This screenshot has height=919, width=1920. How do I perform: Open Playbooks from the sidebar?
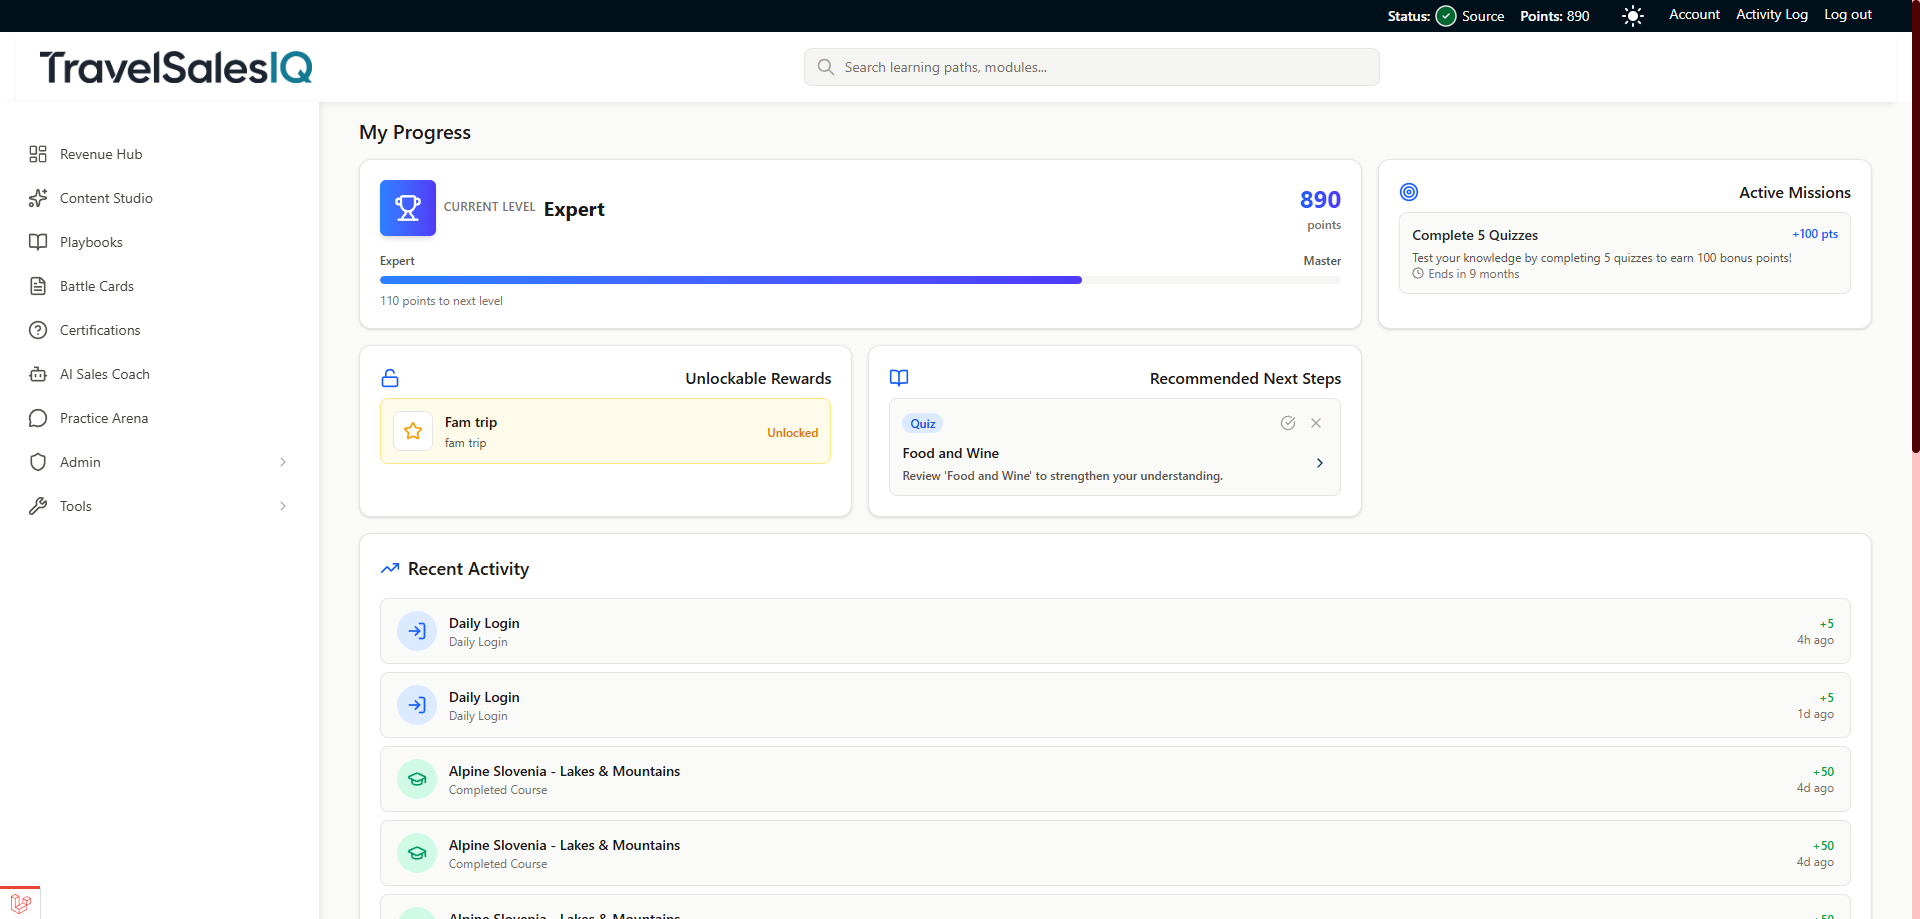point(92,241)
